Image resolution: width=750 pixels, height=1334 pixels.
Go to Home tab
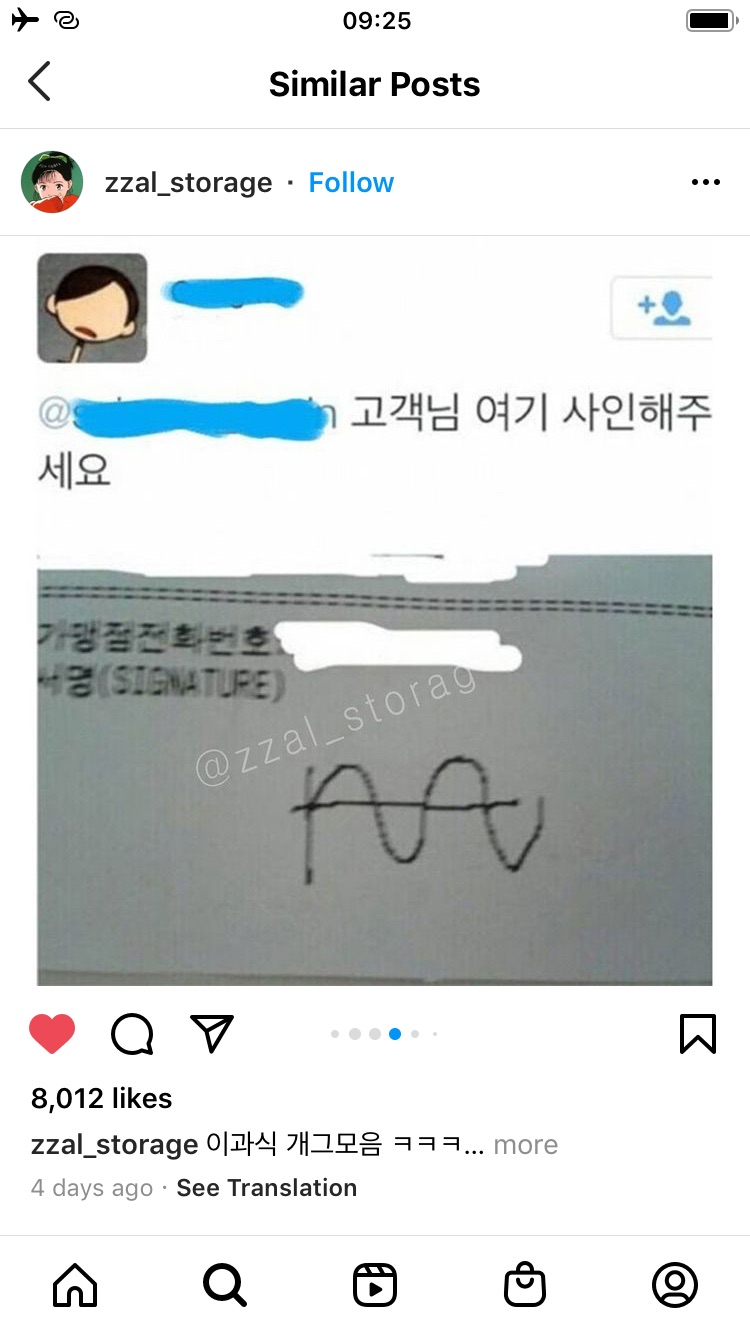point(75,1285)
